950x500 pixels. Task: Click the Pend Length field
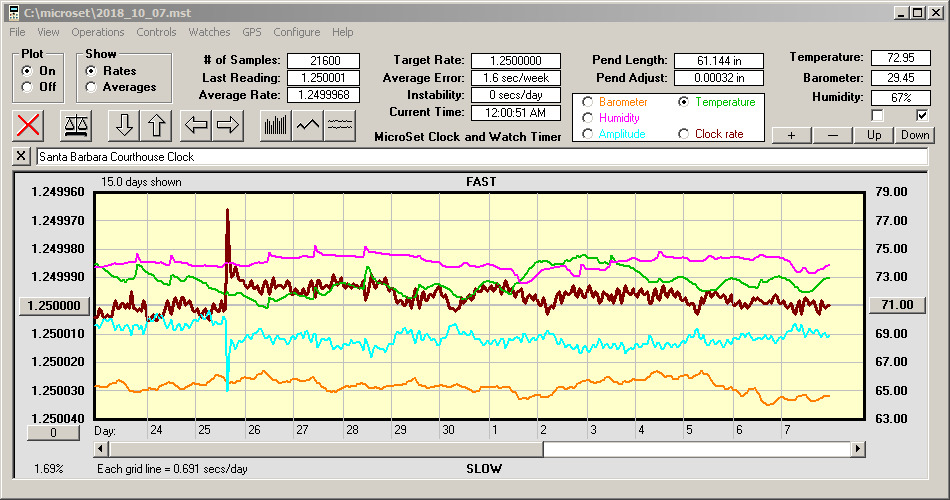719,61
